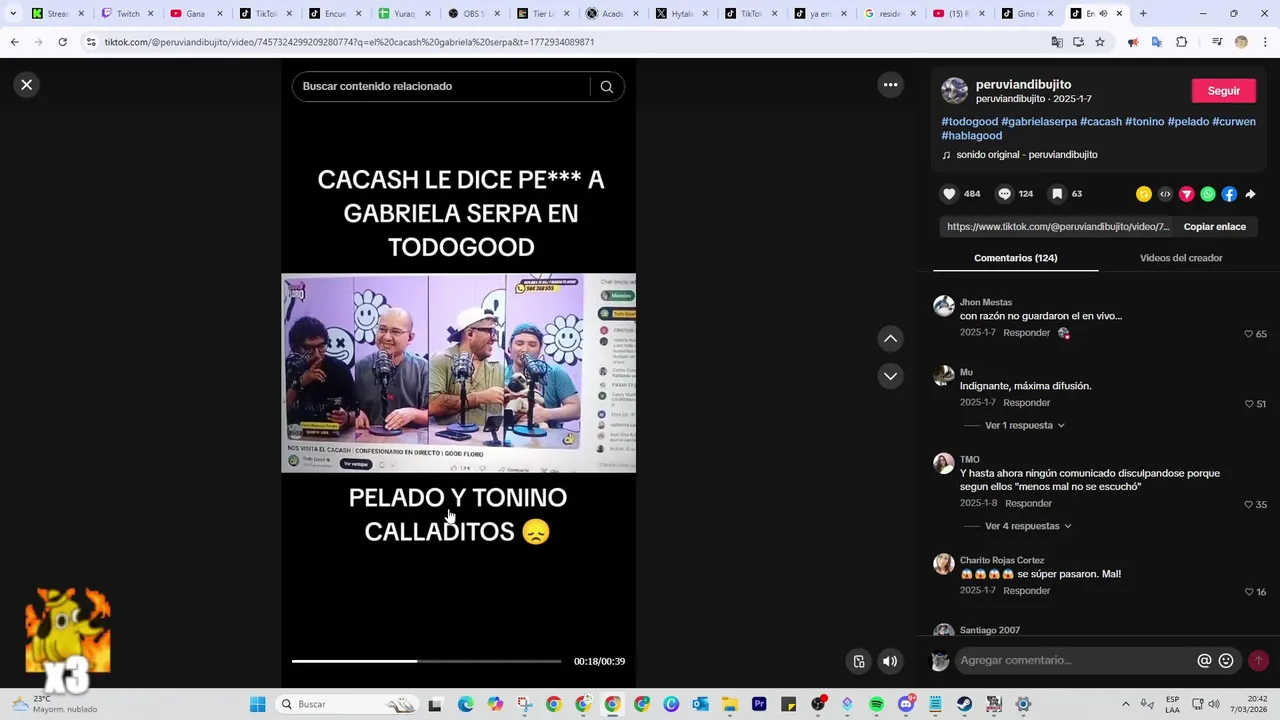Save video with the bookmark icon
1280x720 pixels.
click(x=1056, y=194)
